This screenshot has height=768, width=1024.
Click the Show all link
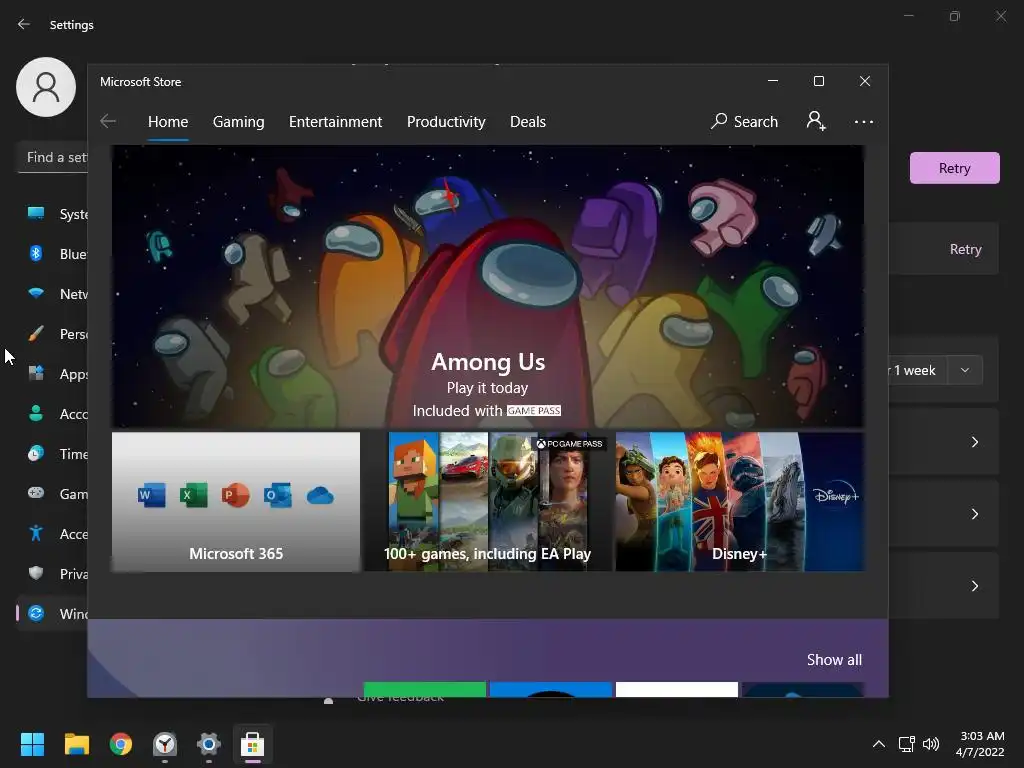pyautogui.click(x=834, y=660)
